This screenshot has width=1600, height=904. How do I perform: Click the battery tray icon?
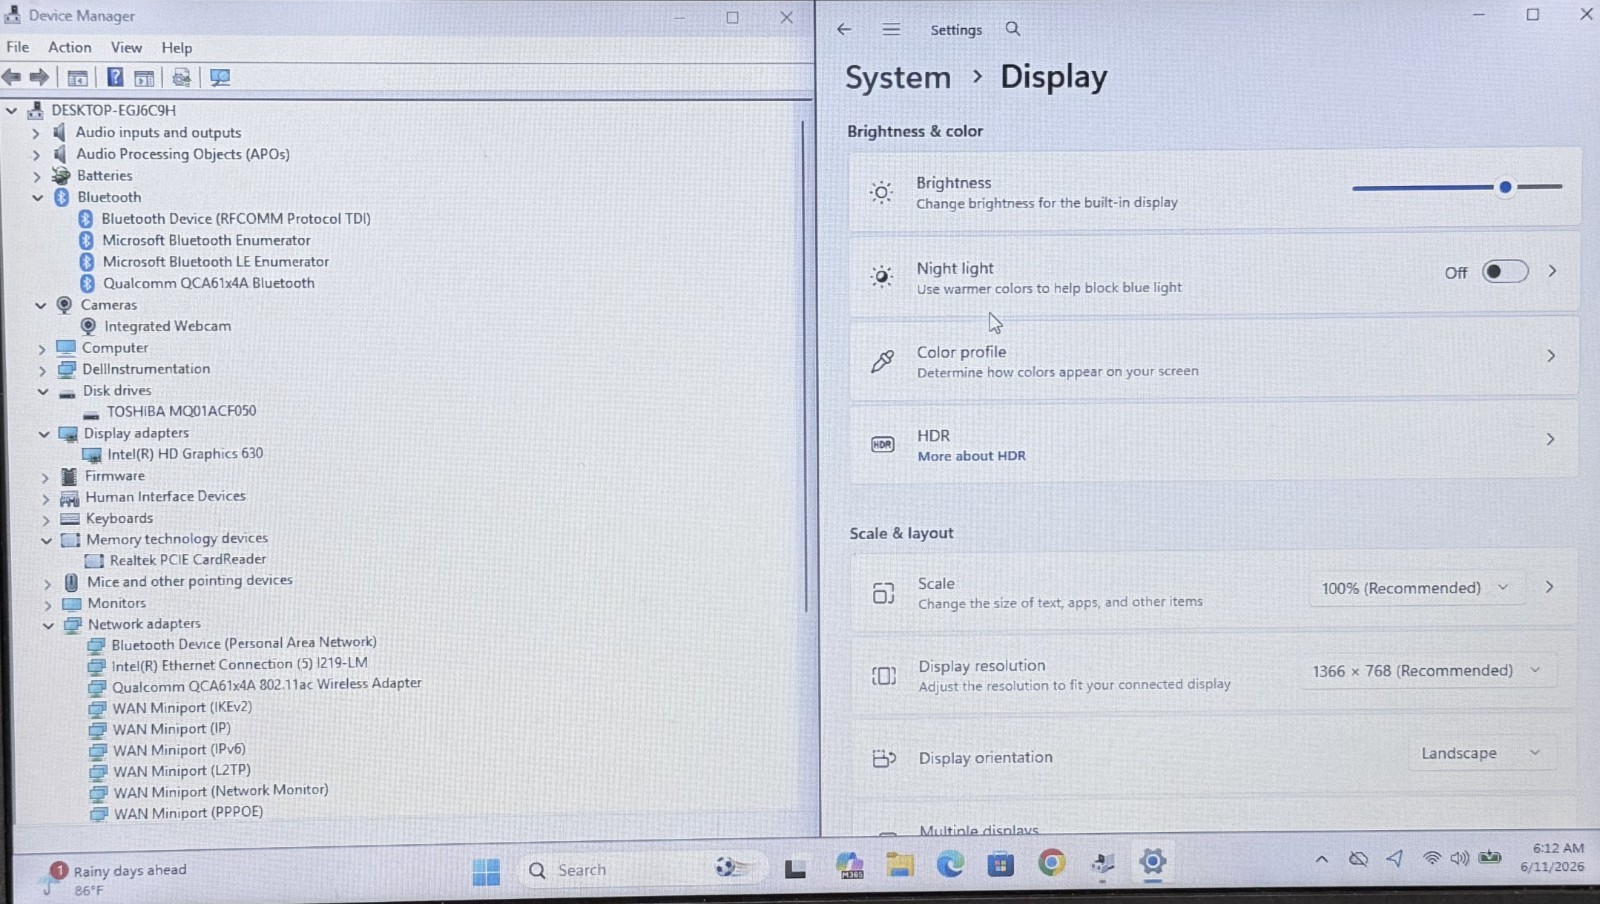[1490, 857]
